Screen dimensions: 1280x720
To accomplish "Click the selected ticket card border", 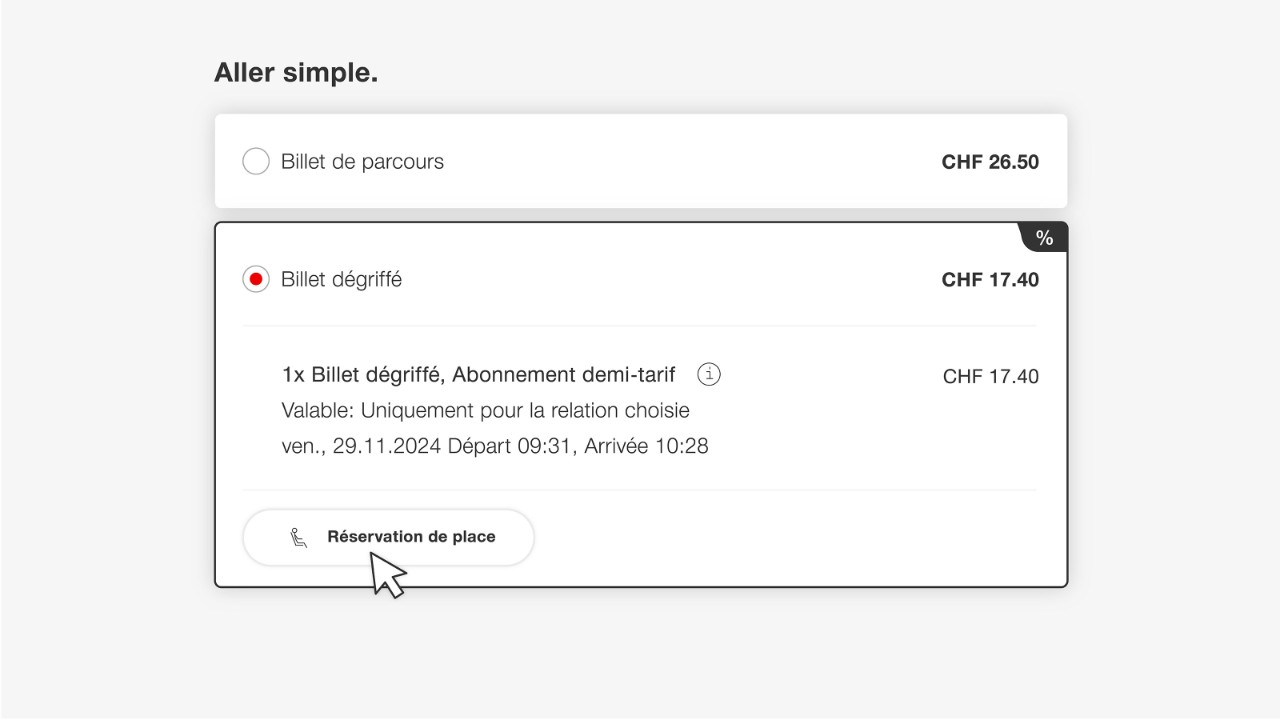I will [x=640, y=222].
